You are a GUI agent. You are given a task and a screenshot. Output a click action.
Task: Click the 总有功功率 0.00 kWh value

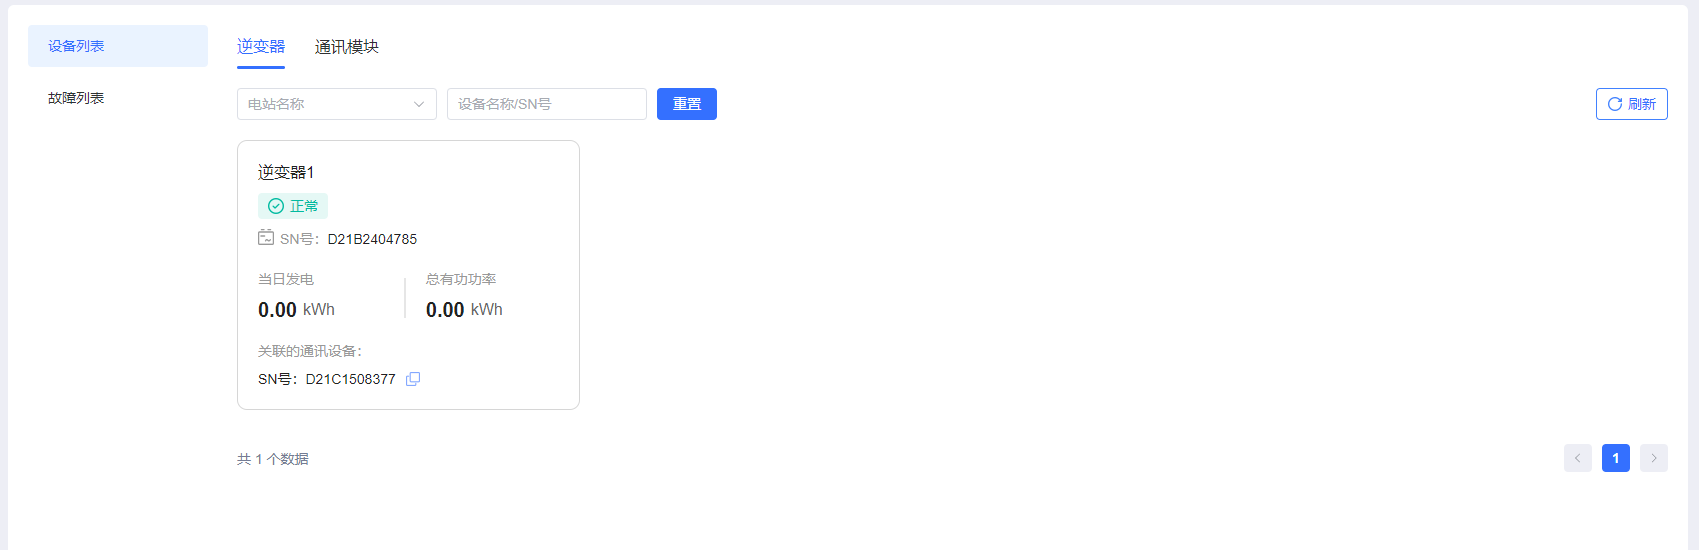click(x=464, y=310)
